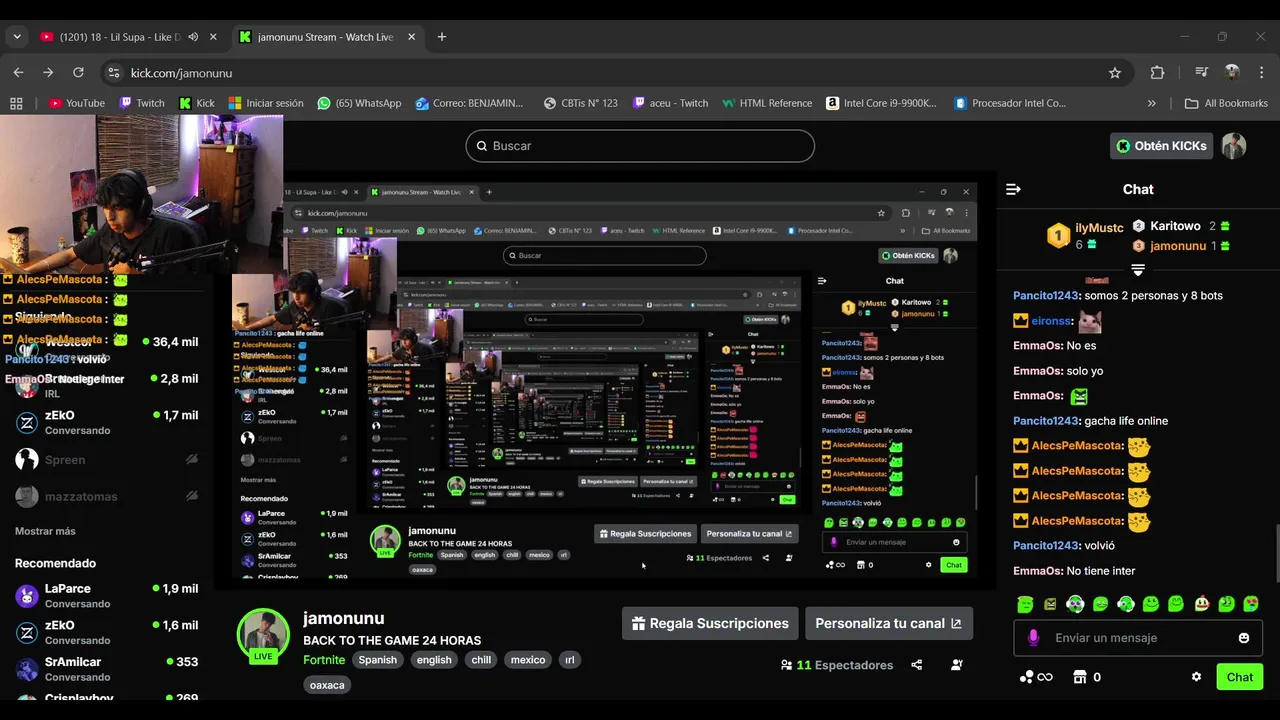This screenshot has height=720, width=1280.
Task: Select the oaxaca tag
Action: [327, 685]
